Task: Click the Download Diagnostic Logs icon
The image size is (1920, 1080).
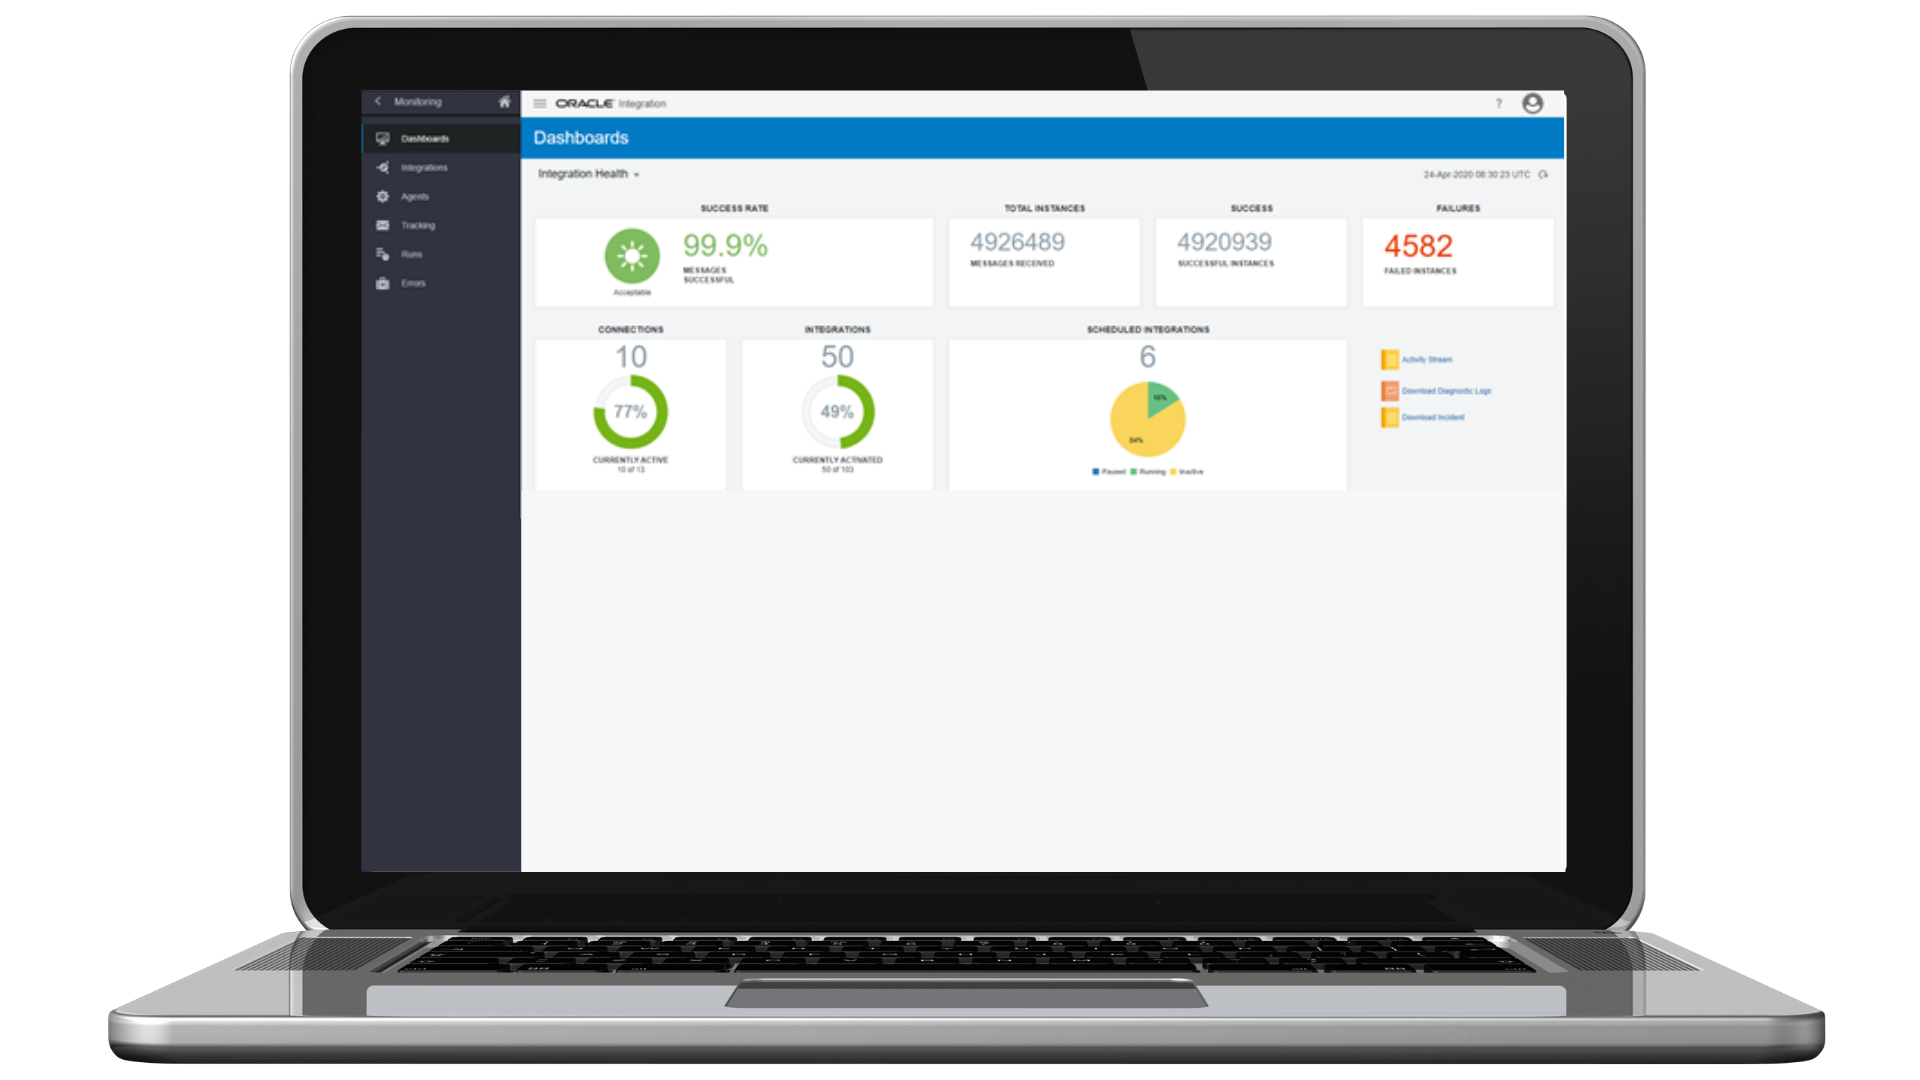Action: click(x=1390, y=390)
